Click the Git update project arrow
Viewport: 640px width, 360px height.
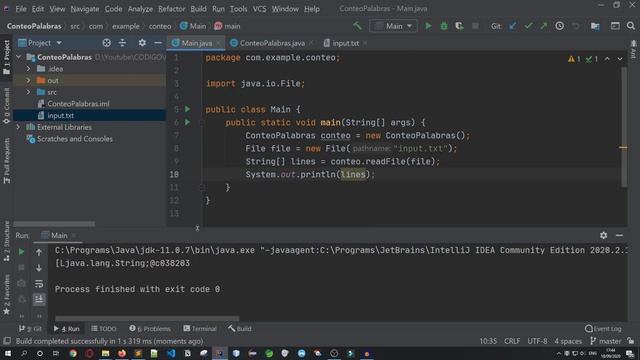click(513, 26)
